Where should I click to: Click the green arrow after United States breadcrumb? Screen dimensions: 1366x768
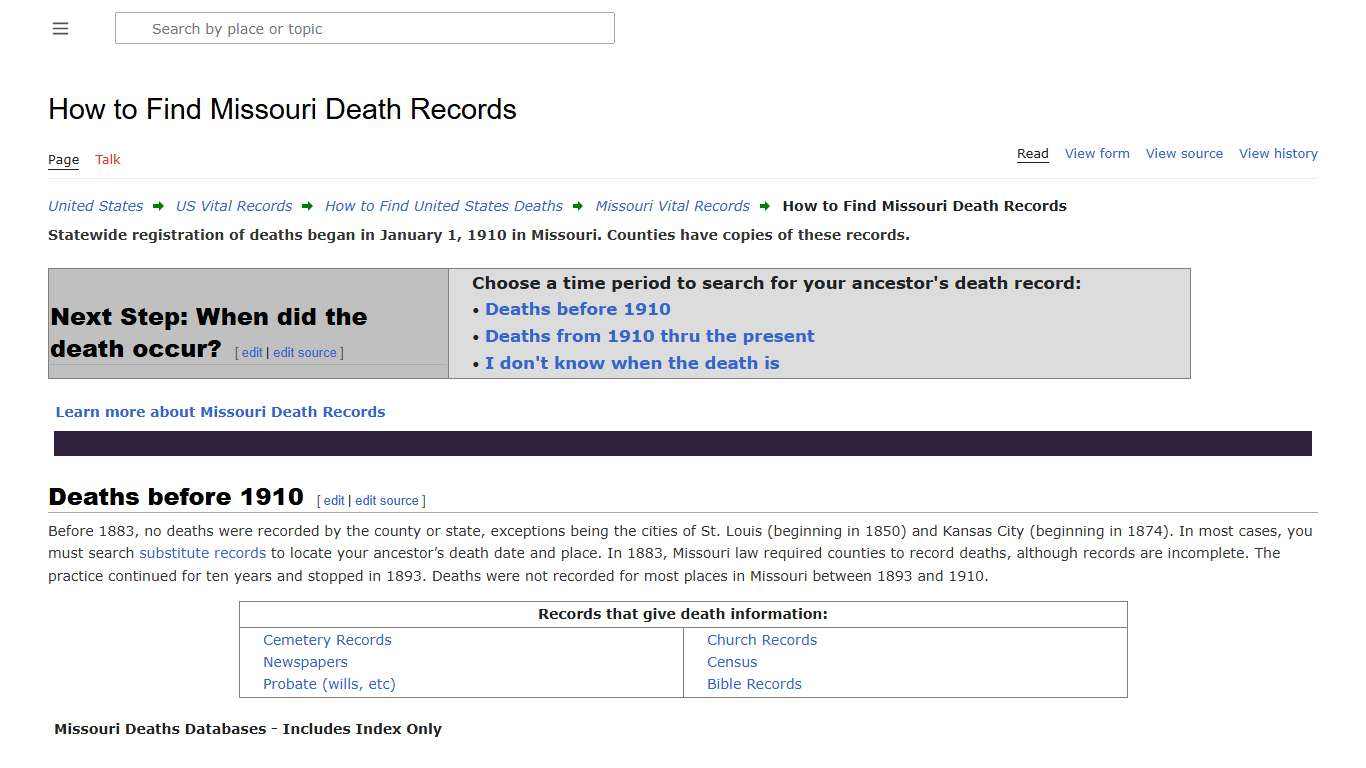(157, 206)
